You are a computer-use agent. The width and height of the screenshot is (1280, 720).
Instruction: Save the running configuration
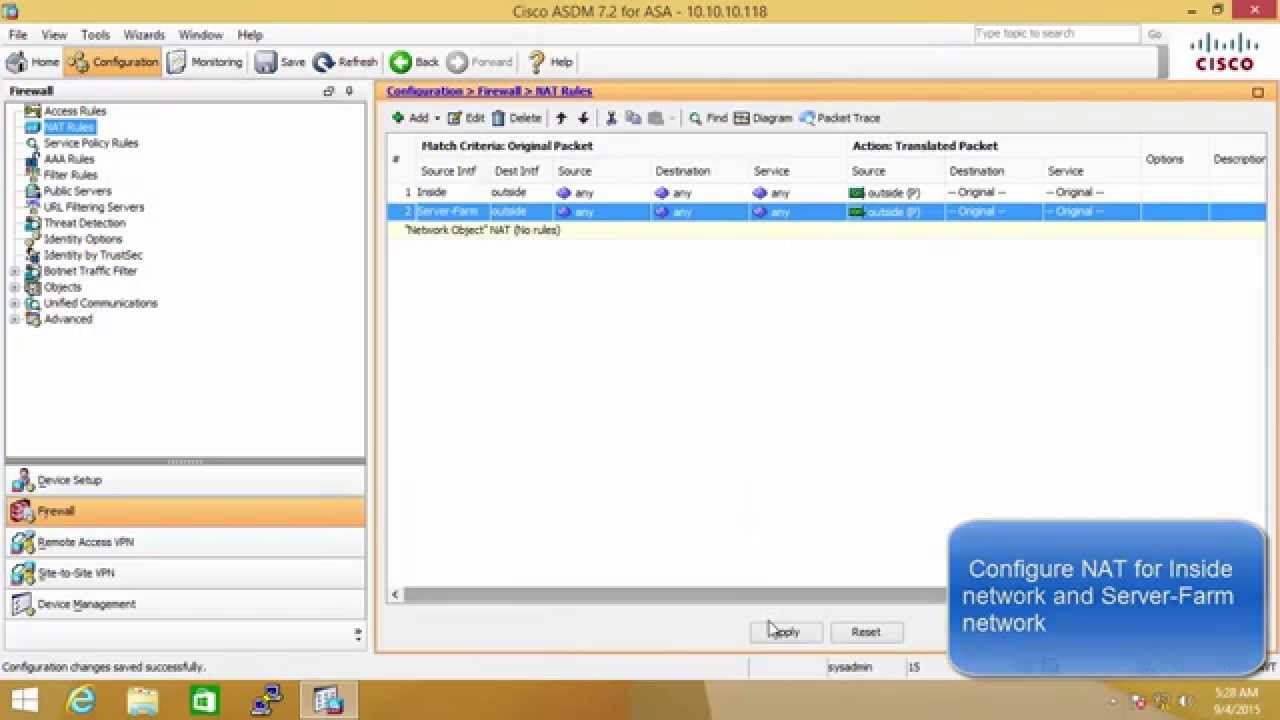tap(280, 62)
